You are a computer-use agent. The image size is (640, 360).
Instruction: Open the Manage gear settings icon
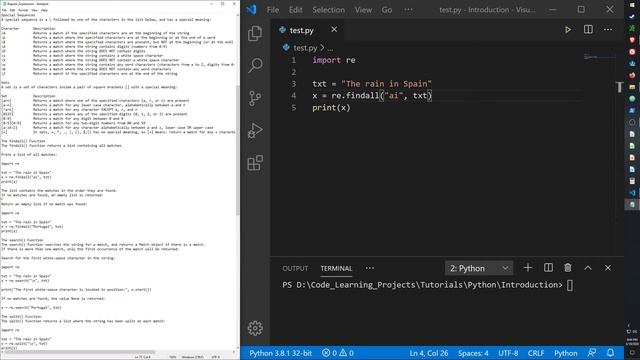(x=255, y=328)
